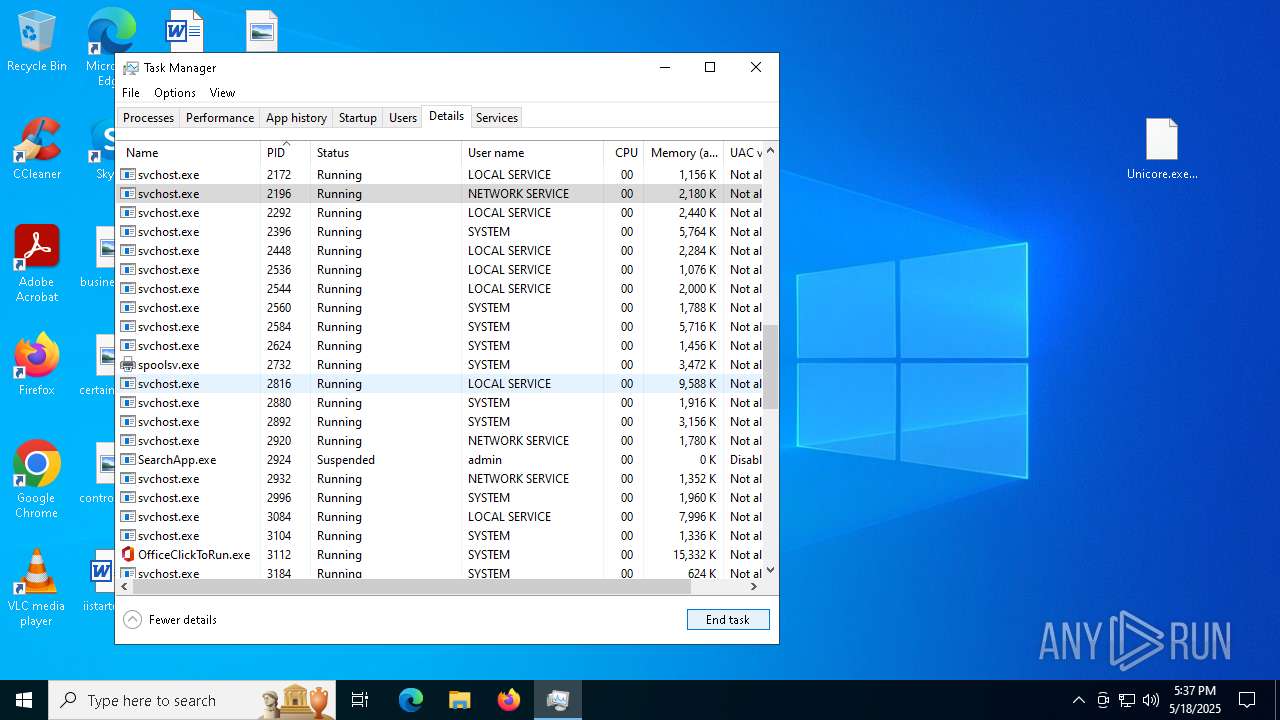Switch to the Performance tab
The width and height of the screenshot is (1280, 720).
click(x=220, y=118)
